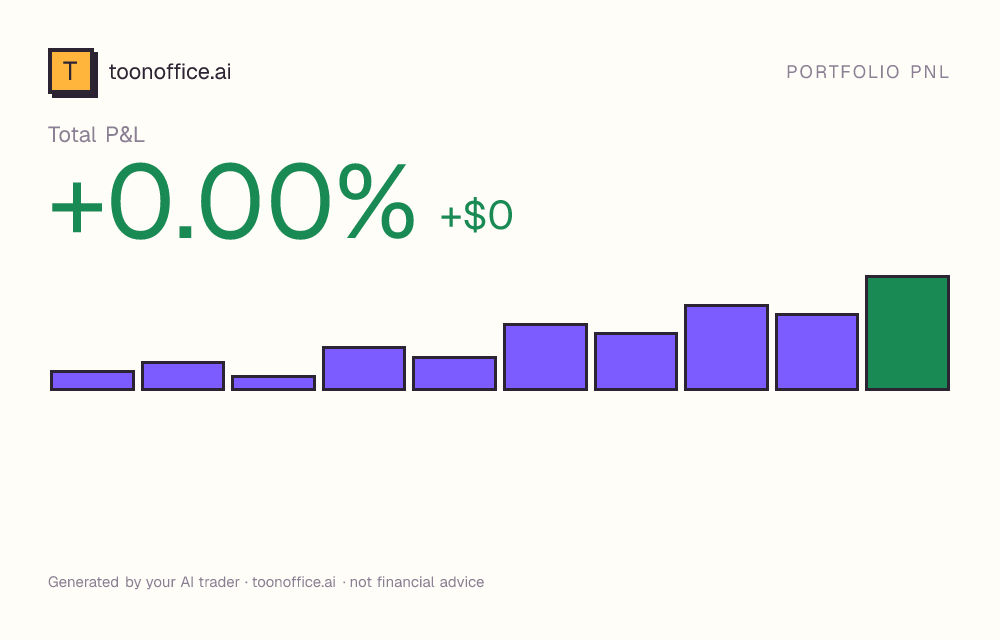The width and height of the screenshot is (1000, 640).
Task: Select the second purple bar in chart
Action: [x=183, y=376]
